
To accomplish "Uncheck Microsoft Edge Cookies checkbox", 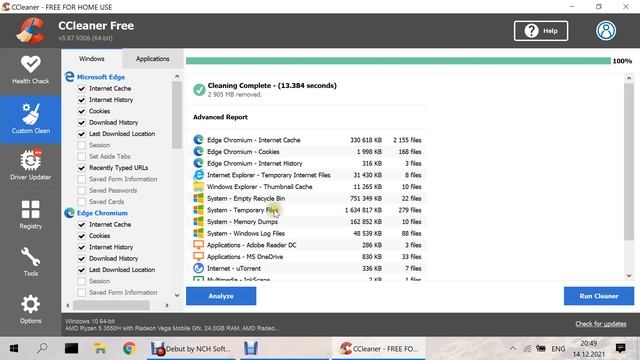I will 82,111.
